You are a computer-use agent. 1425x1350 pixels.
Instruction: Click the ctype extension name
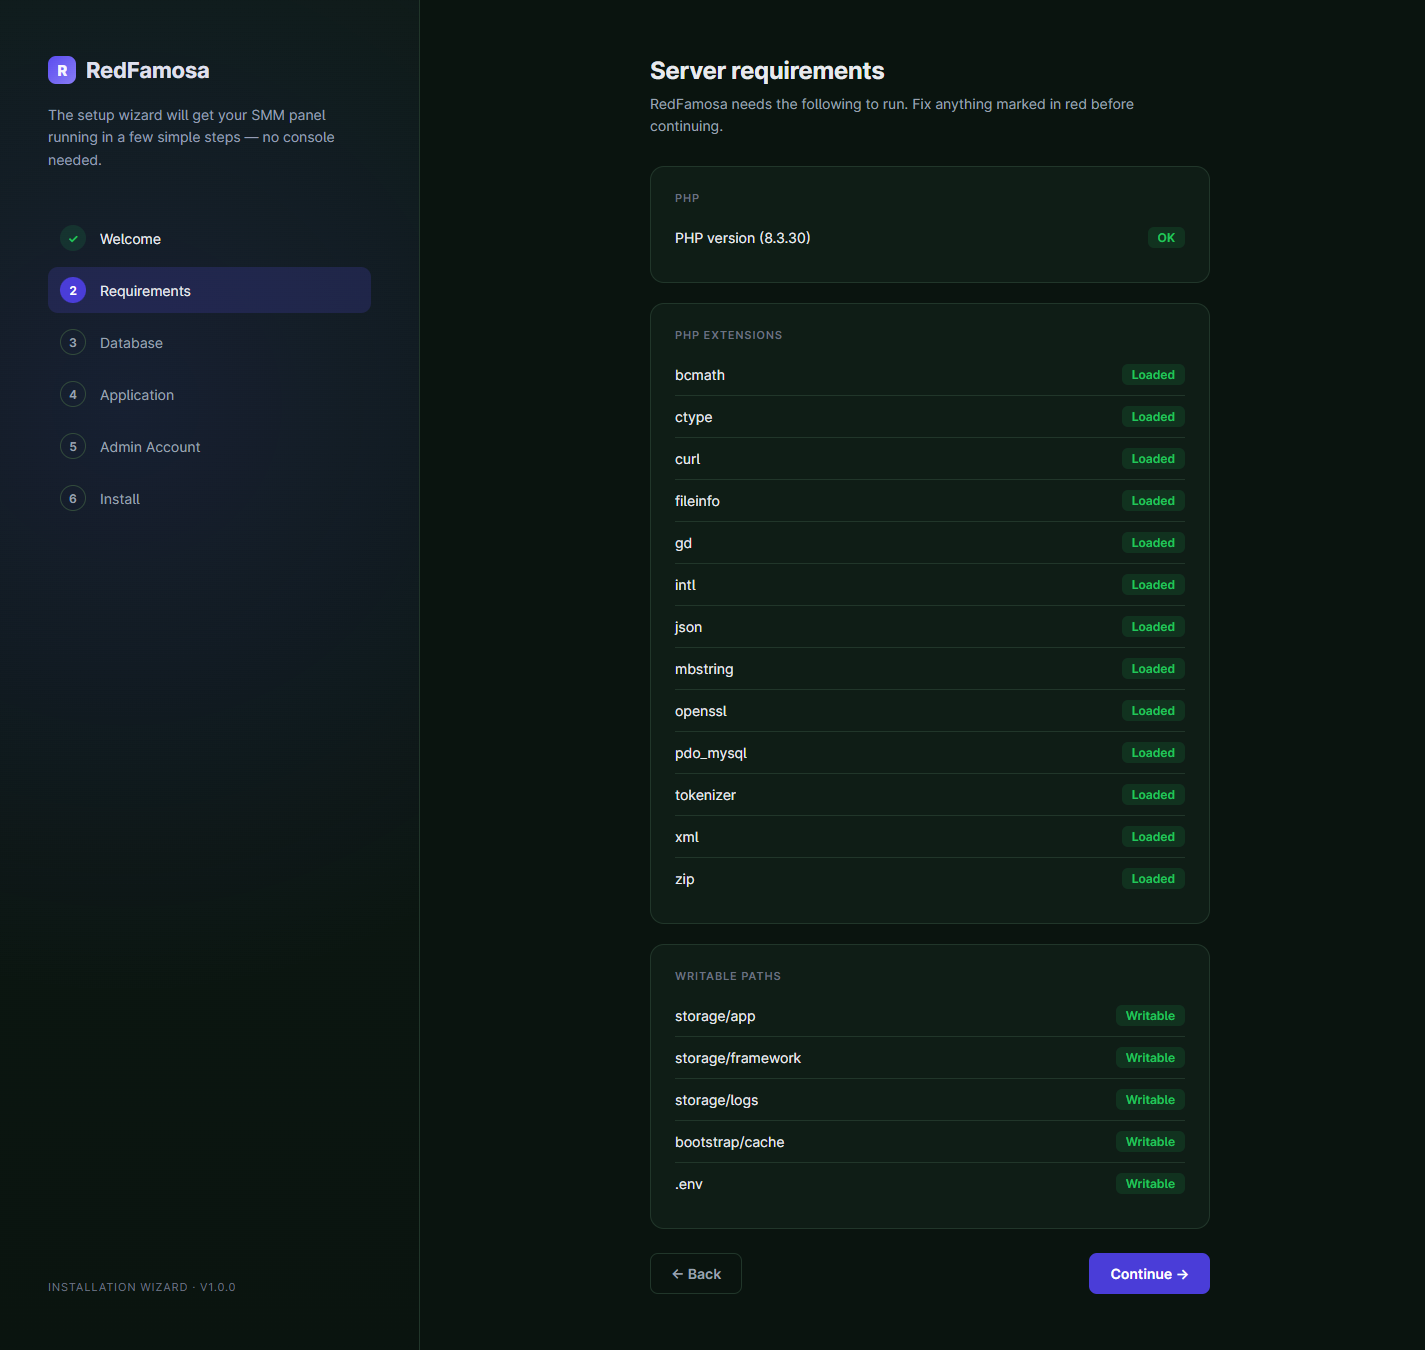pos(693,417)
